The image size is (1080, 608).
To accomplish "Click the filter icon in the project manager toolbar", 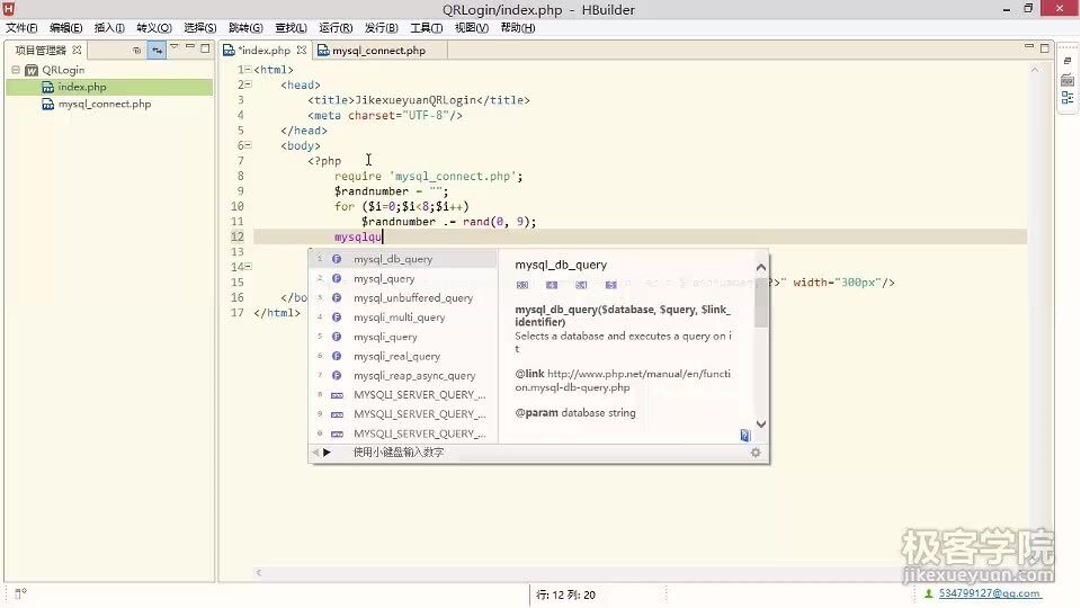I will [138, 49].
